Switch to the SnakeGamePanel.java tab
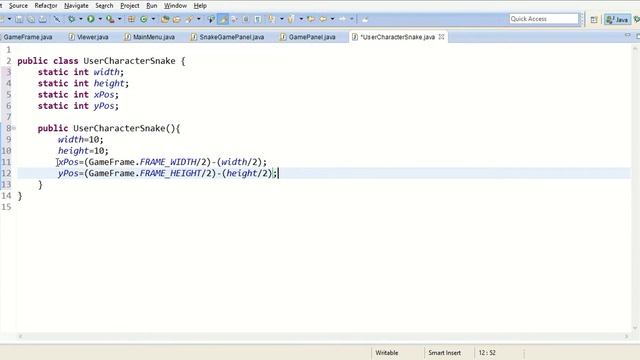The image size is (640, 360). pos(227,37)
